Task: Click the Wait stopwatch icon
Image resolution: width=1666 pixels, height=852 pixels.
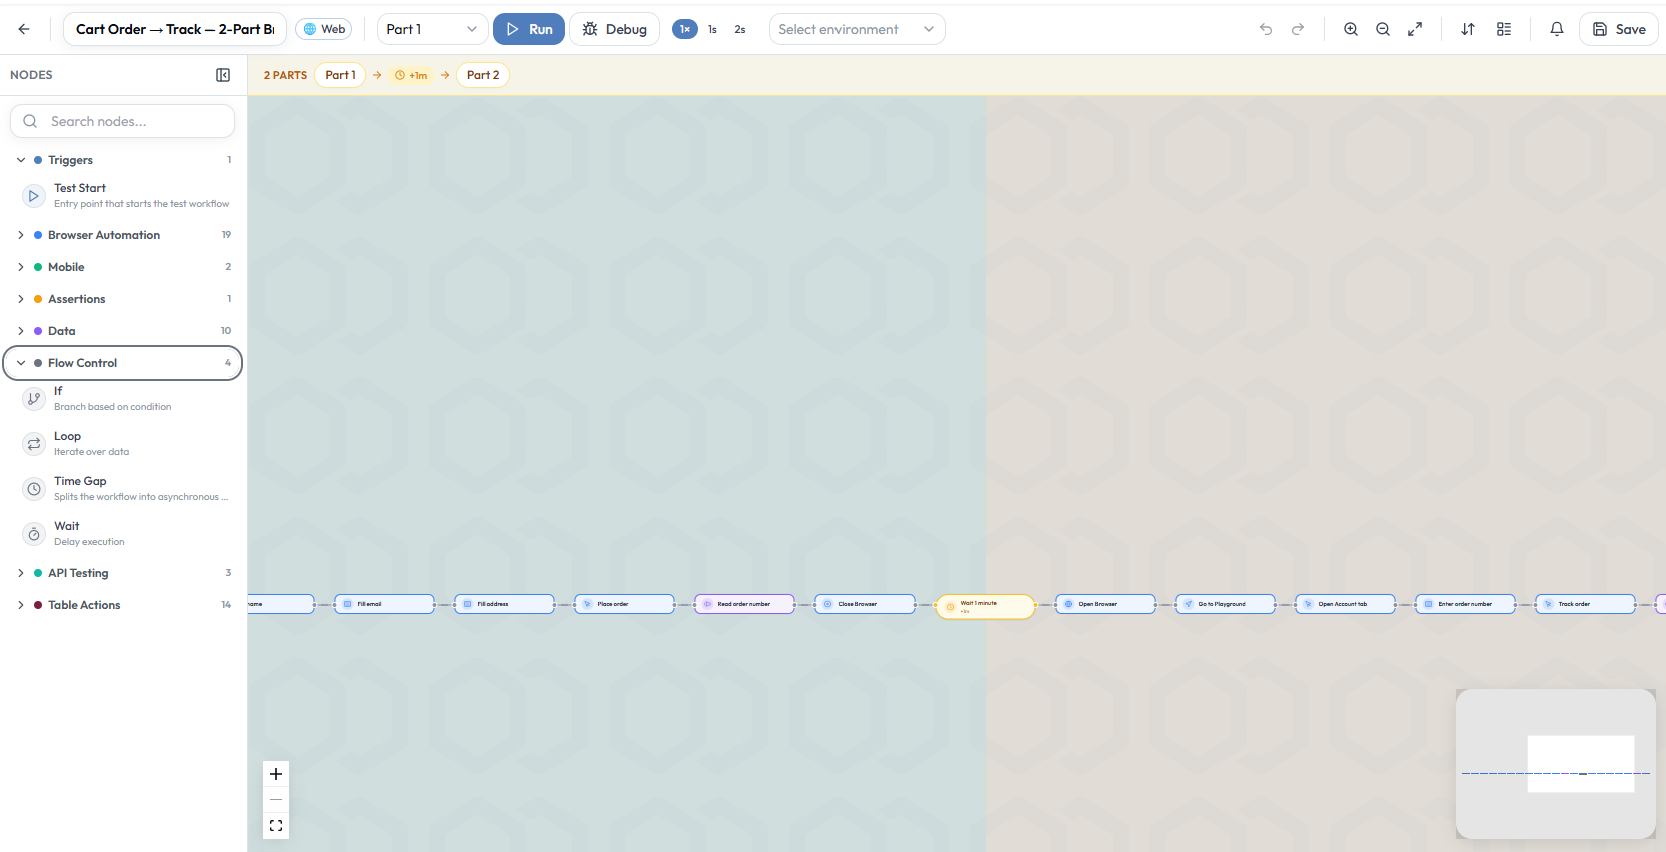Action: point(34,534)
